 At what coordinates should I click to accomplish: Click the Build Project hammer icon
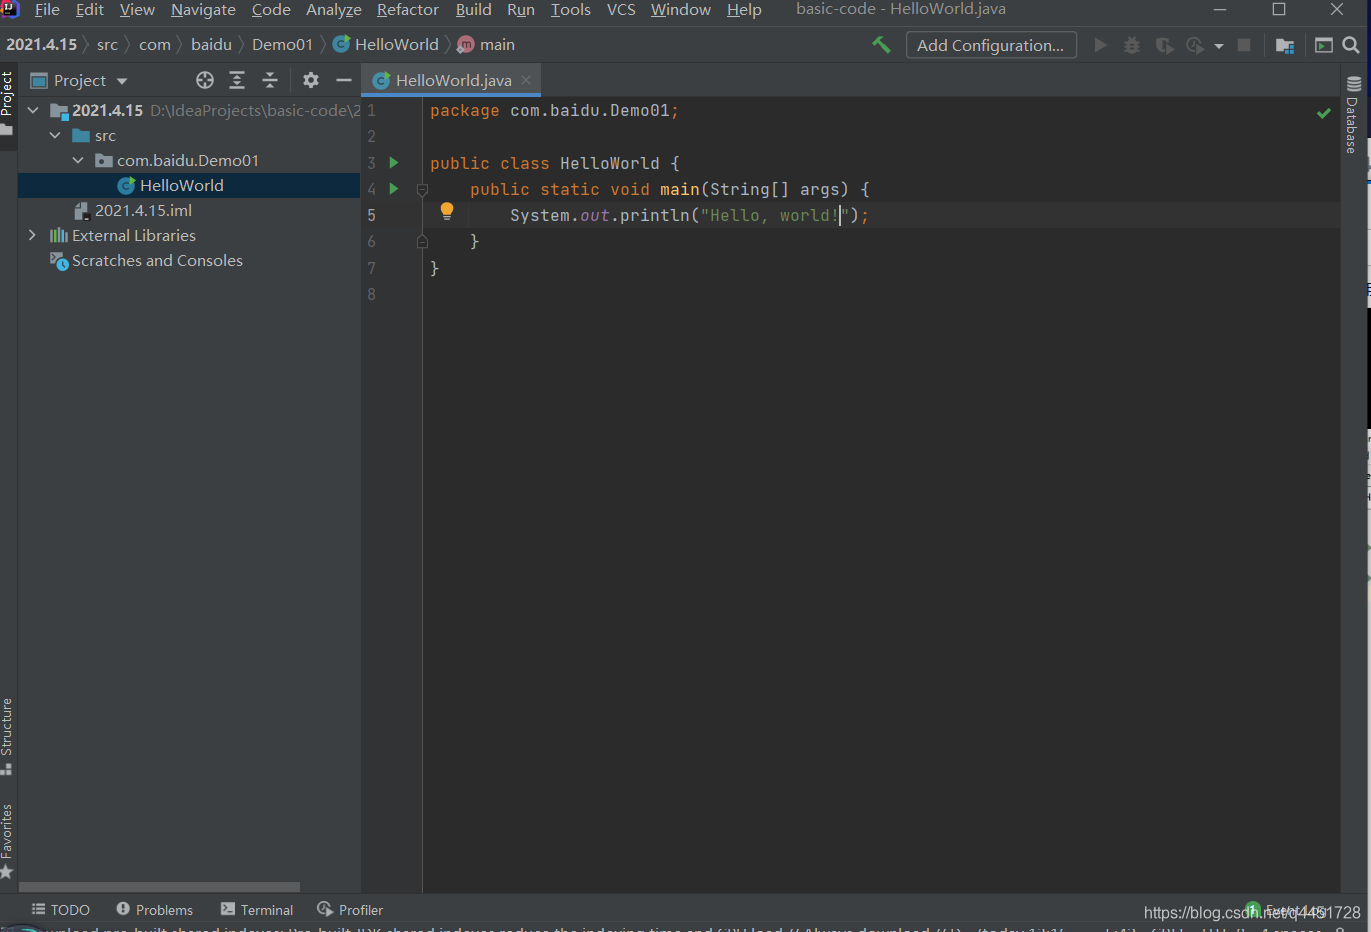881,45
